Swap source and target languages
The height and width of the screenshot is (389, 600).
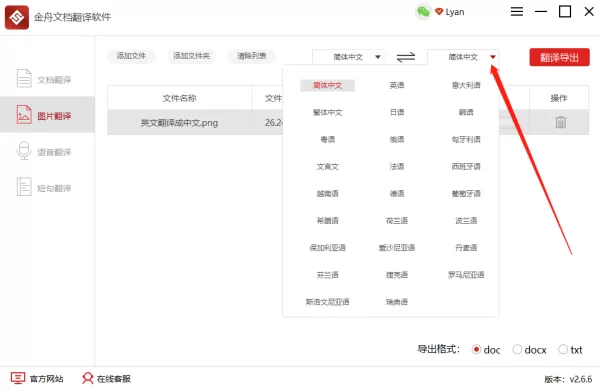406,57
